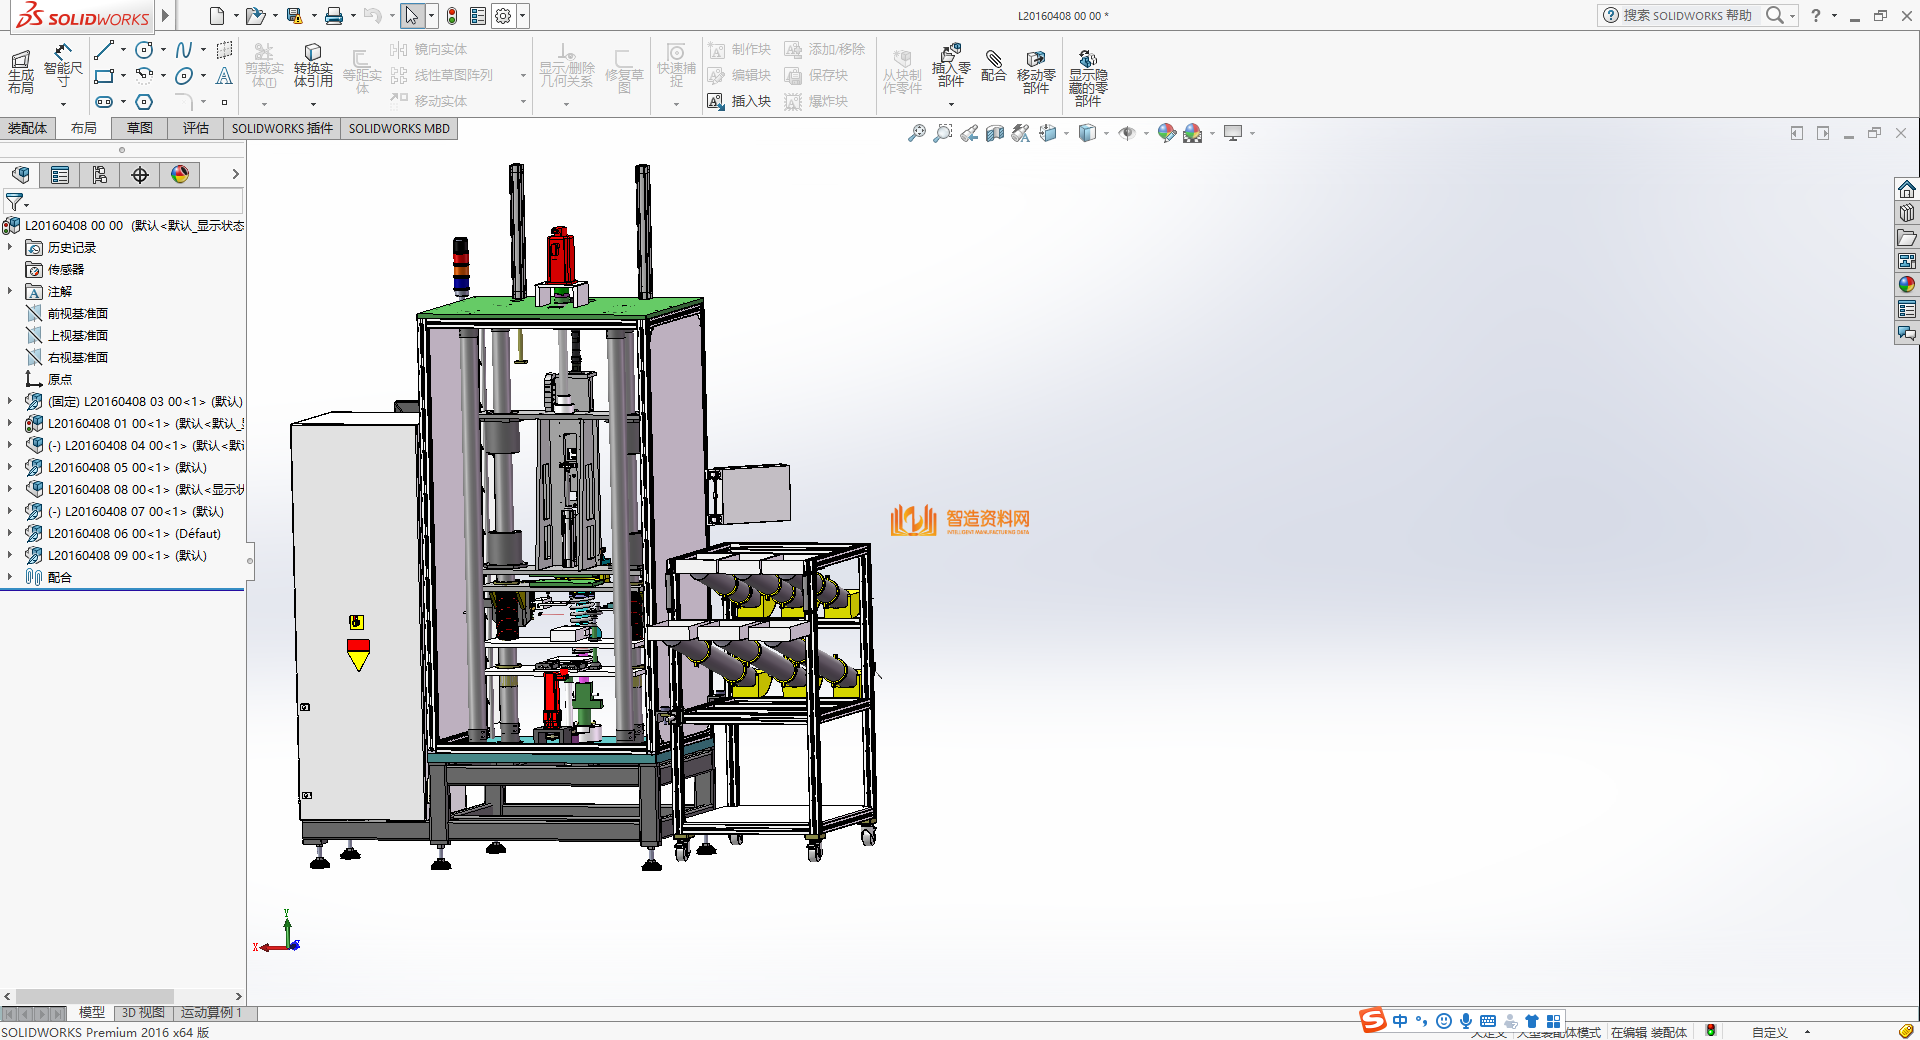Click the Spline sketch tool
This screenshot has height=1040, width=1920.
184,50
